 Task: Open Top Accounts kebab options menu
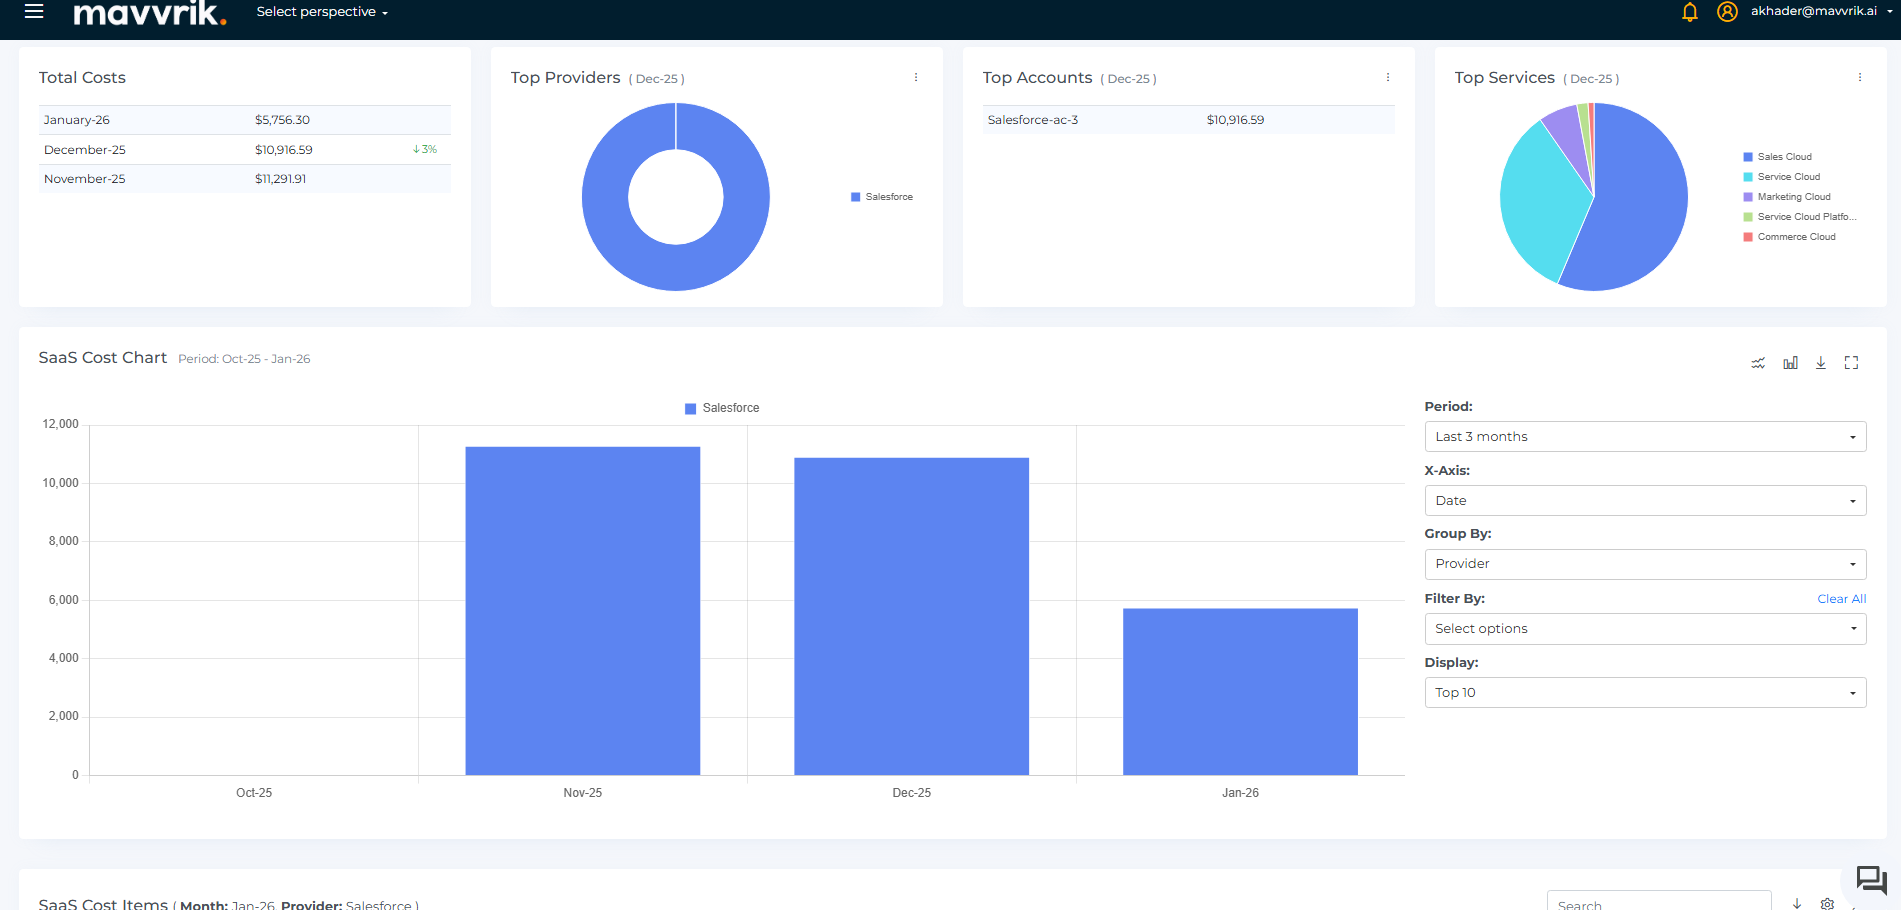pyautogui.click(x=1387, y=78)
